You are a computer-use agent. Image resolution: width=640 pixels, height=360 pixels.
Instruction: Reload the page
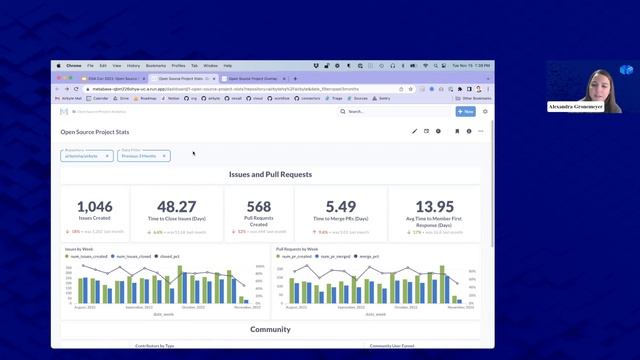point(76,89)
